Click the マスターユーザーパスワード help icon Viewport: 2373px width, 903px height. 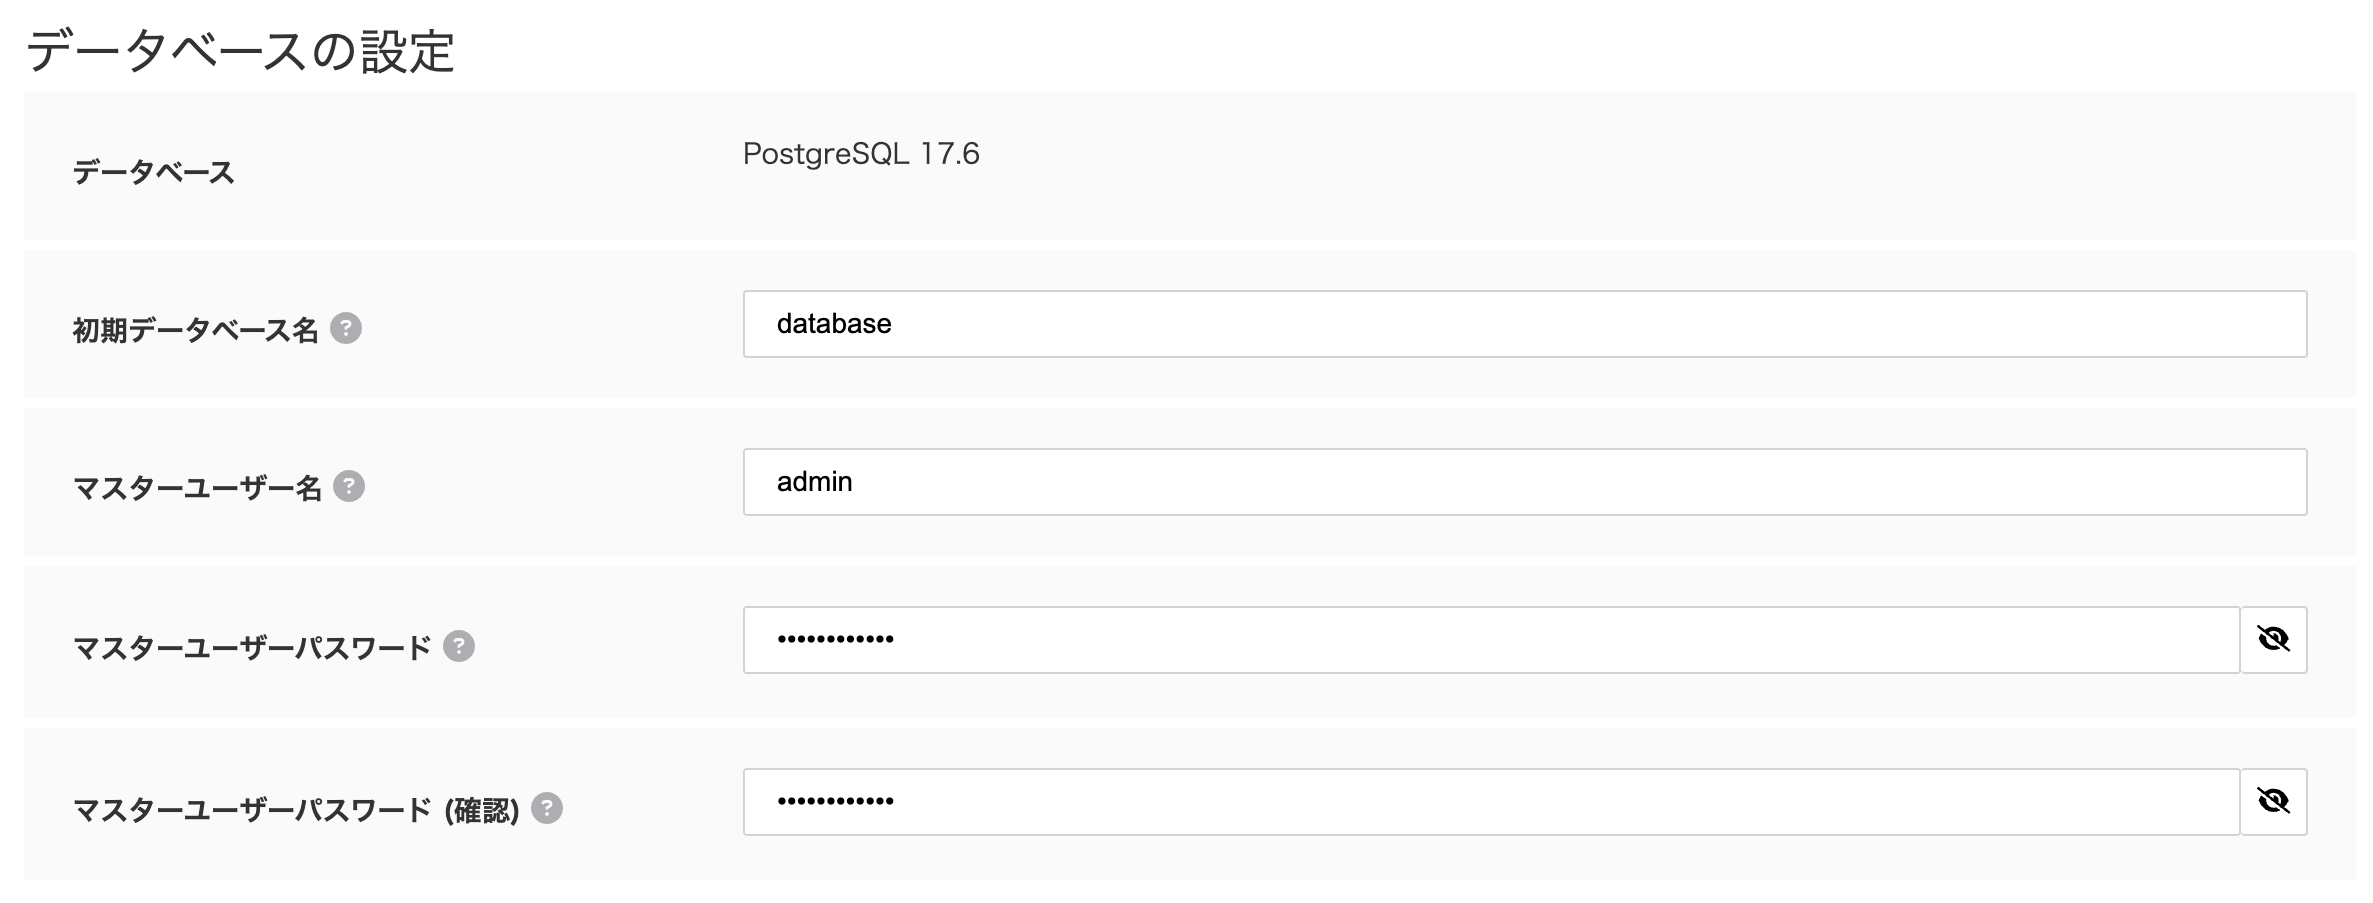[x=459, y=646]
